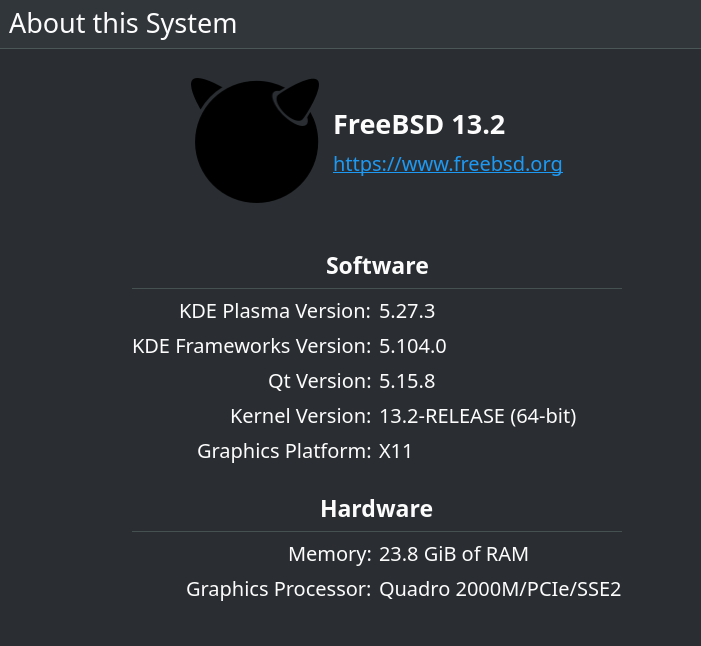Click the "Kernel Version" label

[300, 416]
